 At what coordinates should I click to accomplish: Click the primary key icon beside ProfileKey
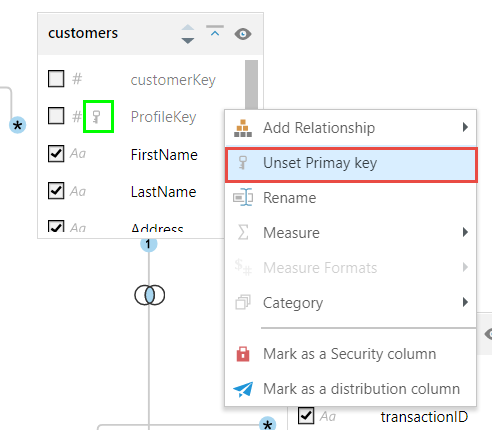point(96,117)
